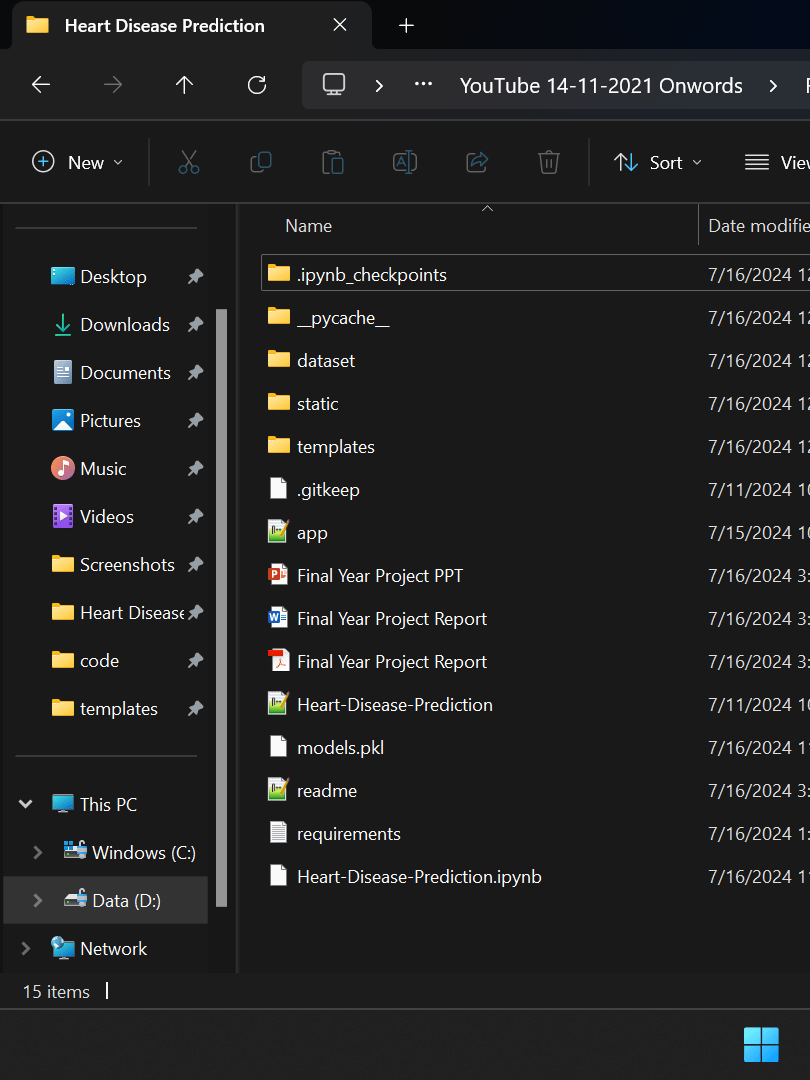This screenshot has height=1080, width=810.
Task: Select the Final Year Project PPT file
Action: tap(380, 576)
